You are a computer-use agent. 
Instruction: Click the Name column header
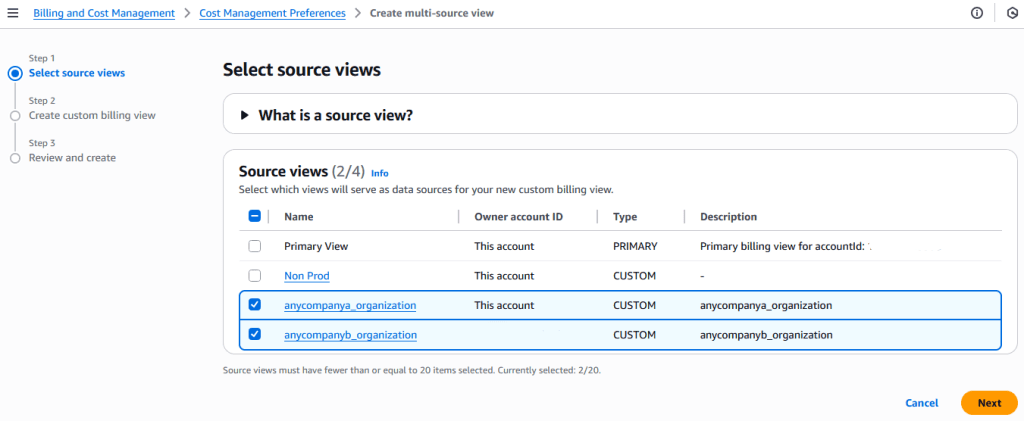tap(299, 217)
